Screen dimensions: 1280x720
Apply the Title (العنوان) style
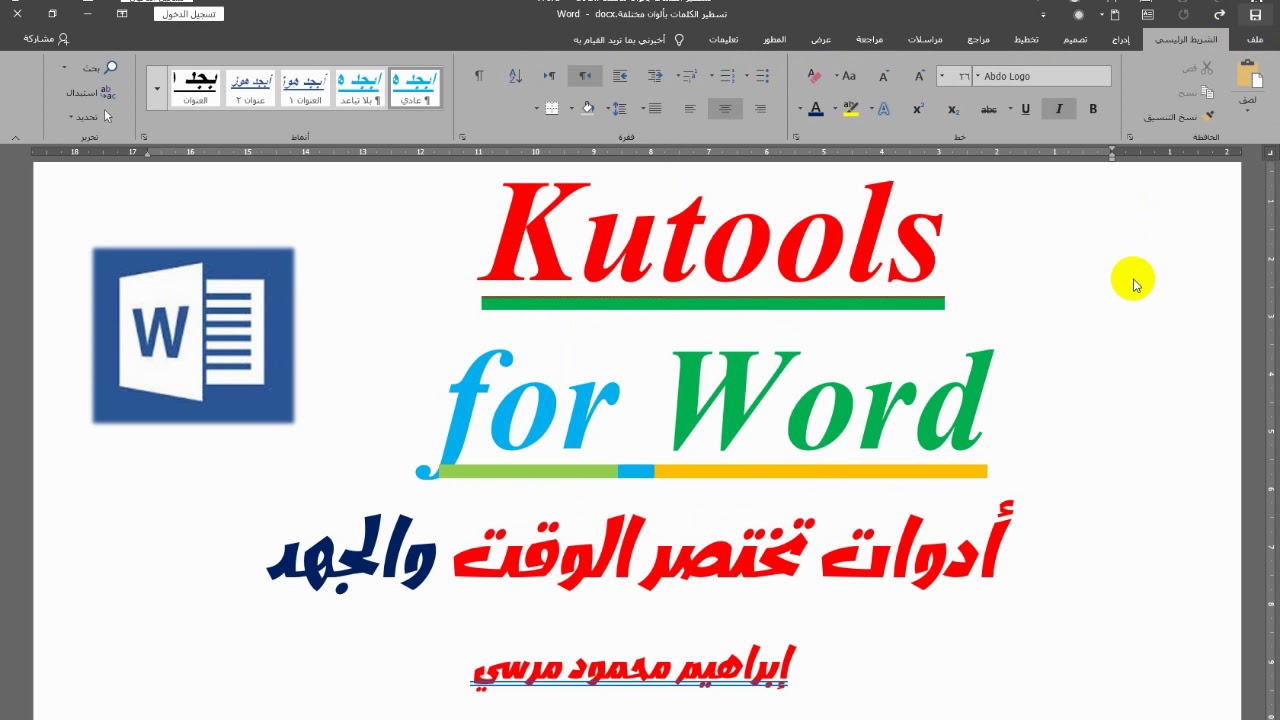click(195, 88)
